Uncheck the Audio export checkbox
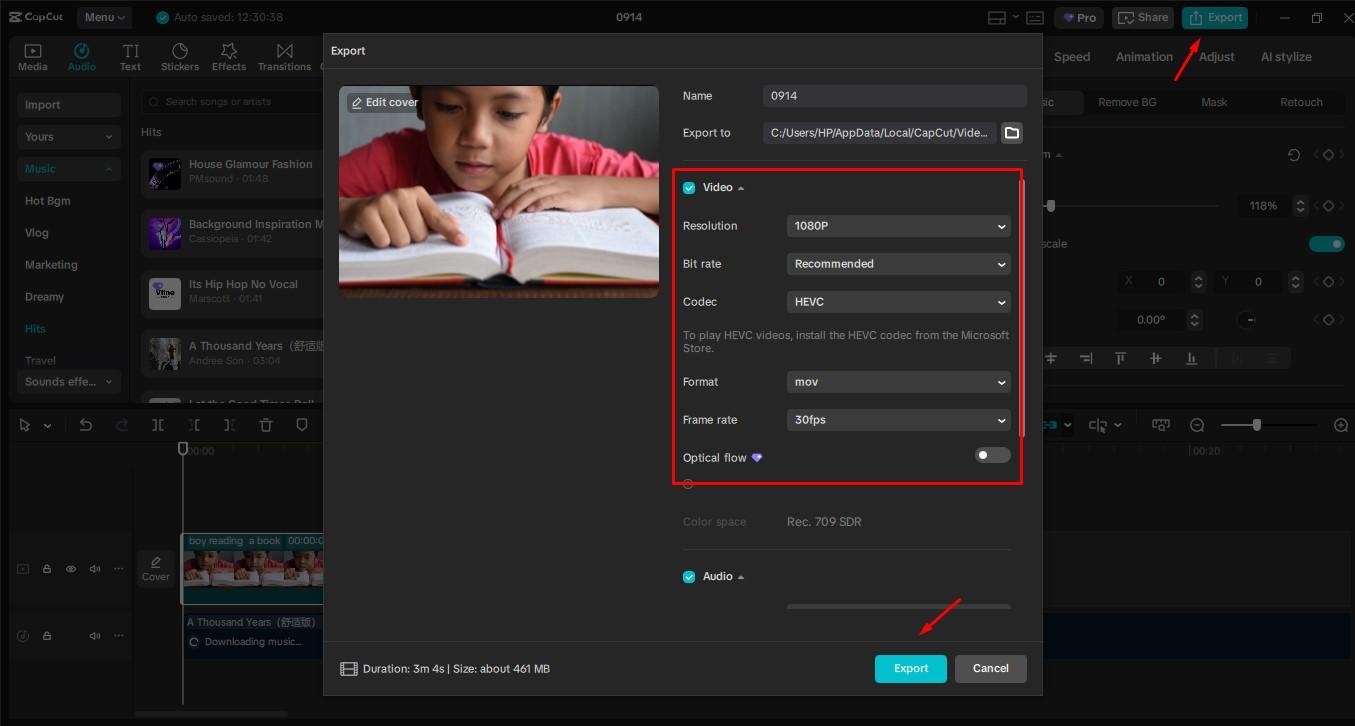The height and width of the screenshot is (726, 1355). [689, 577]
